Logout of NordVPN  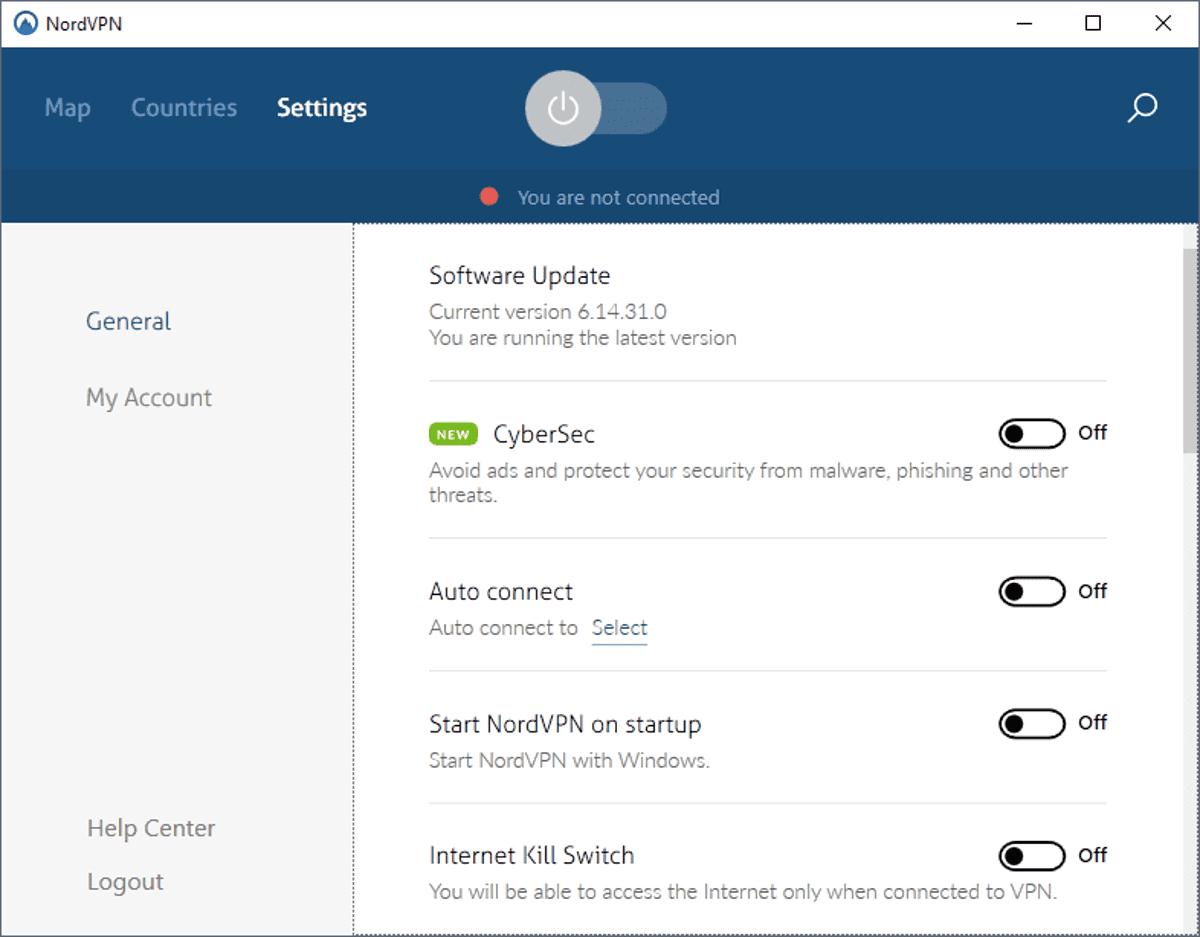pyautogui.click(x=124, y=882)
